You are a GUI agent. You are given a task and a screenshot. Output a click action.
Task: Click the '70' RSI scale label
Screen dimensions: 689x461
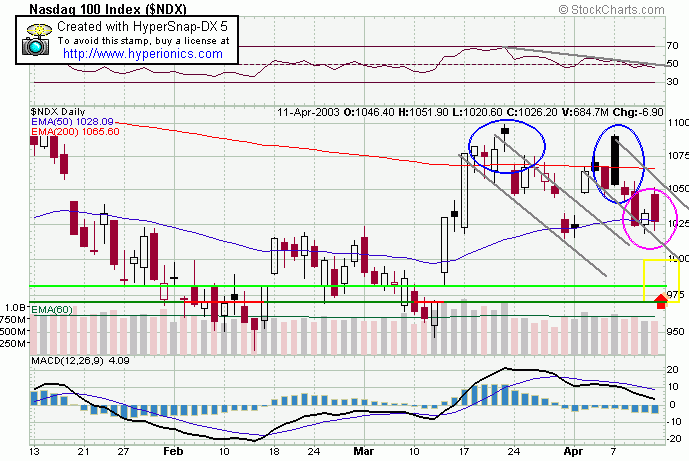pyautogui.click(x=672, y=46)
